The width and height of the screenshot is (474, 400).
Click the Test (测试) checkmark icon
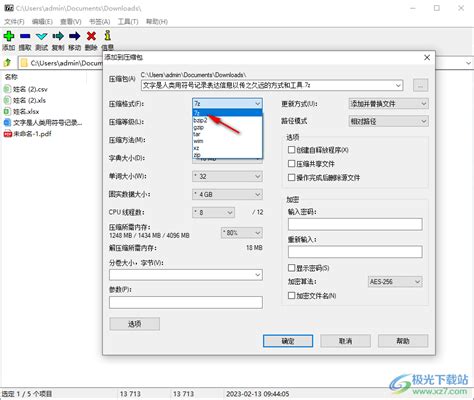(42, 36)
